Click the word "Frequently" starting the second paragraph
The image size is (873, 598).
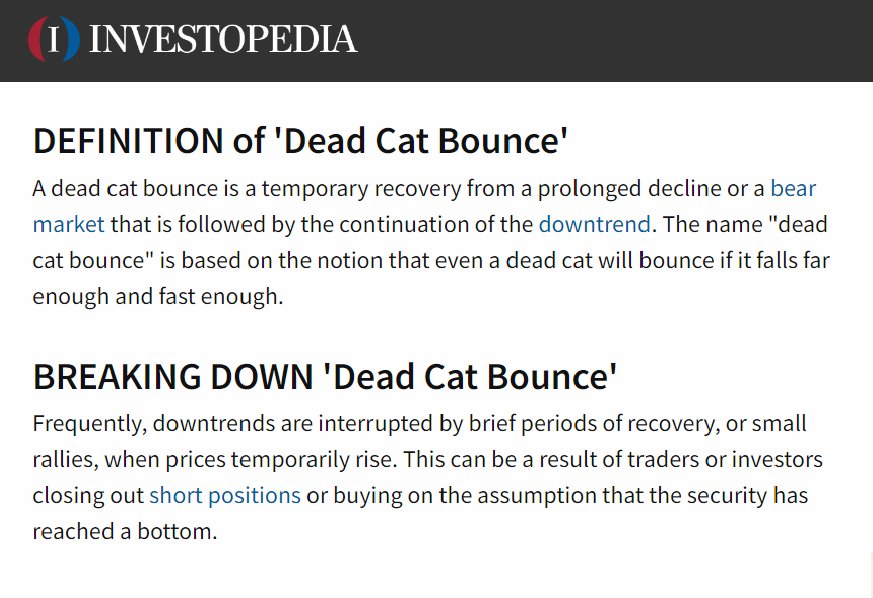[90, 424]
